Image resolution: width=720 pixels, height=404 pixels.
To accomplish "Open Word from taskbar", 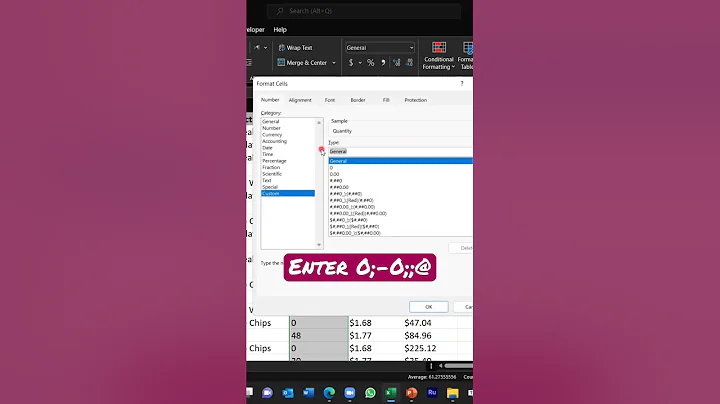I will click(309, 393).
